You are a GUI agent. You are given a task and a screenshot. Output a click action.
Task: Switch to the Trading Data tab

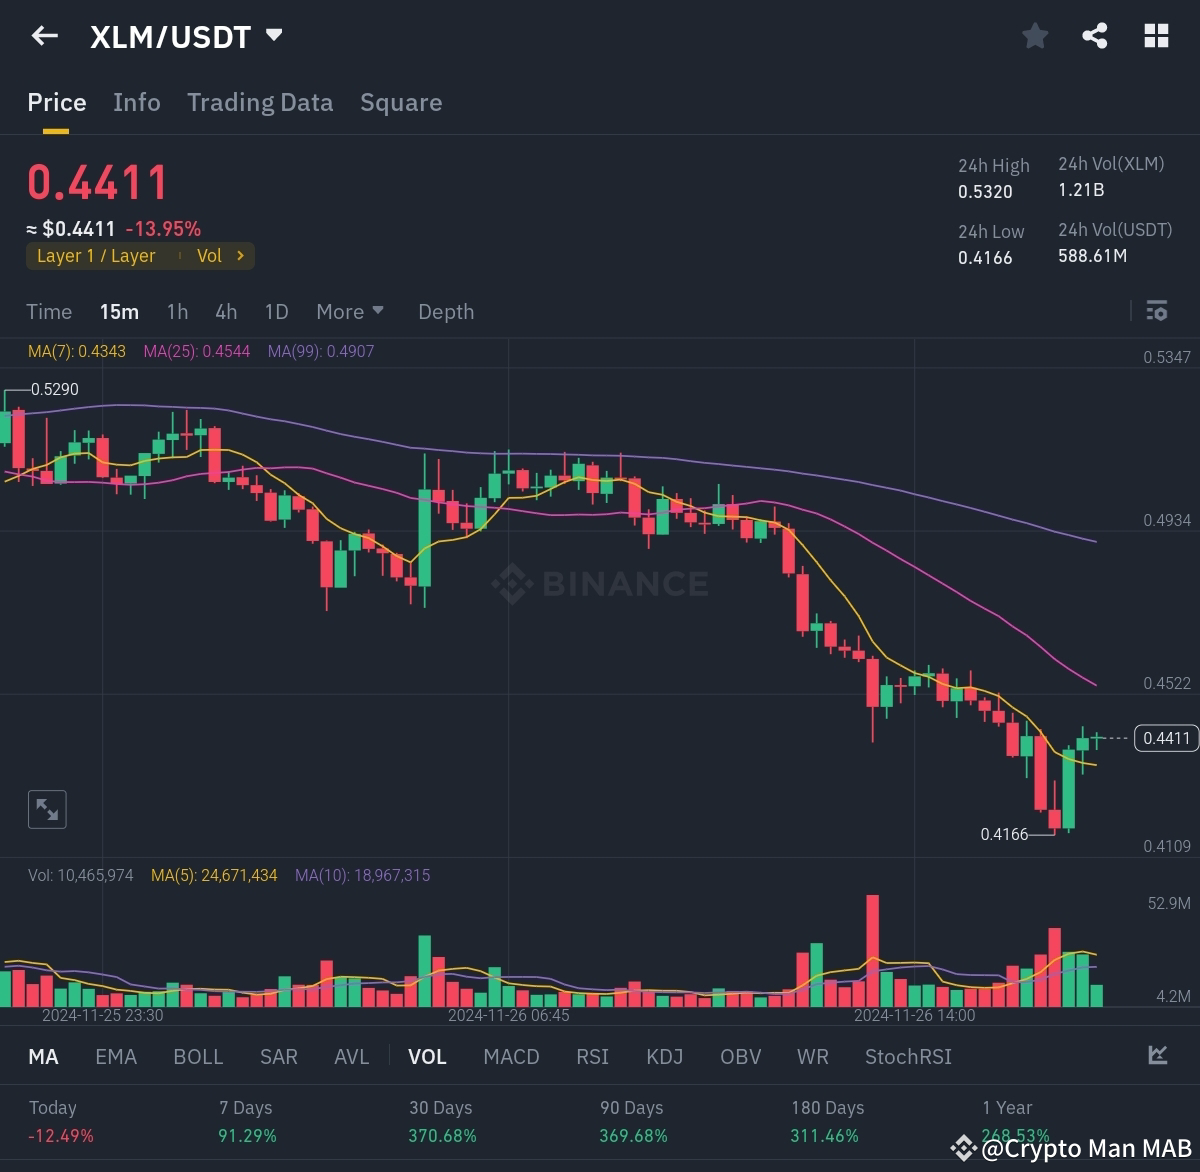(x=260, y=102)
